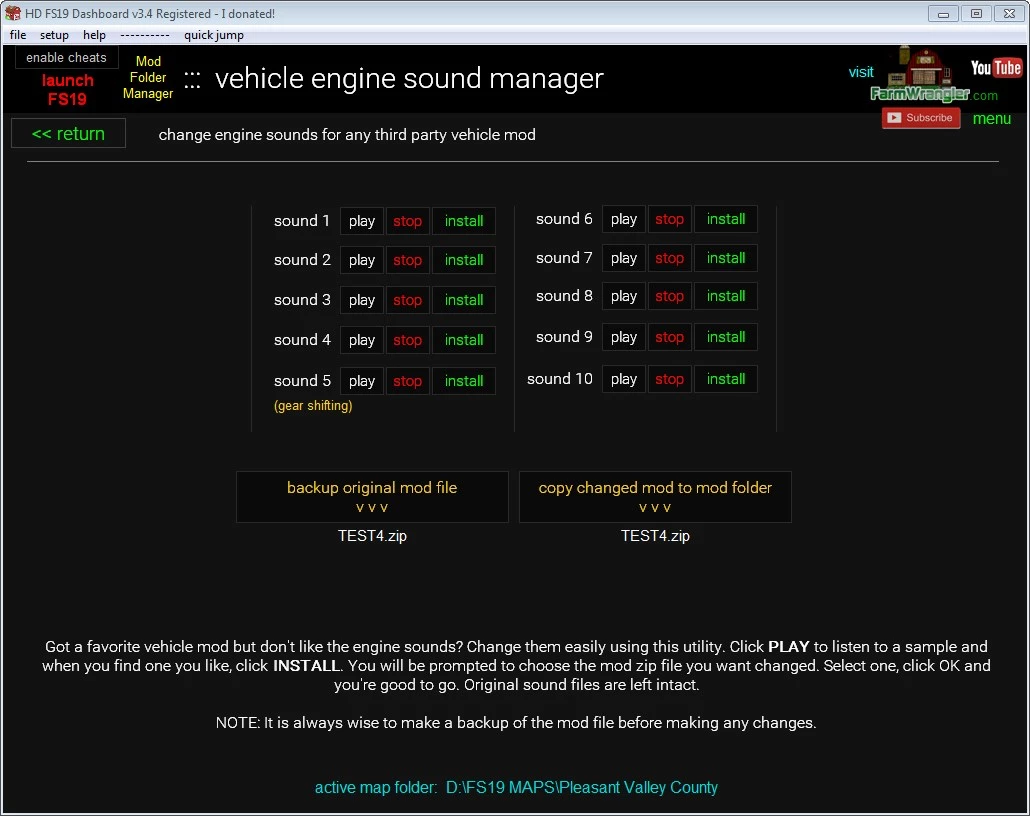Stop playback of sound 8
1030x816 pixels.
[669, 296]
